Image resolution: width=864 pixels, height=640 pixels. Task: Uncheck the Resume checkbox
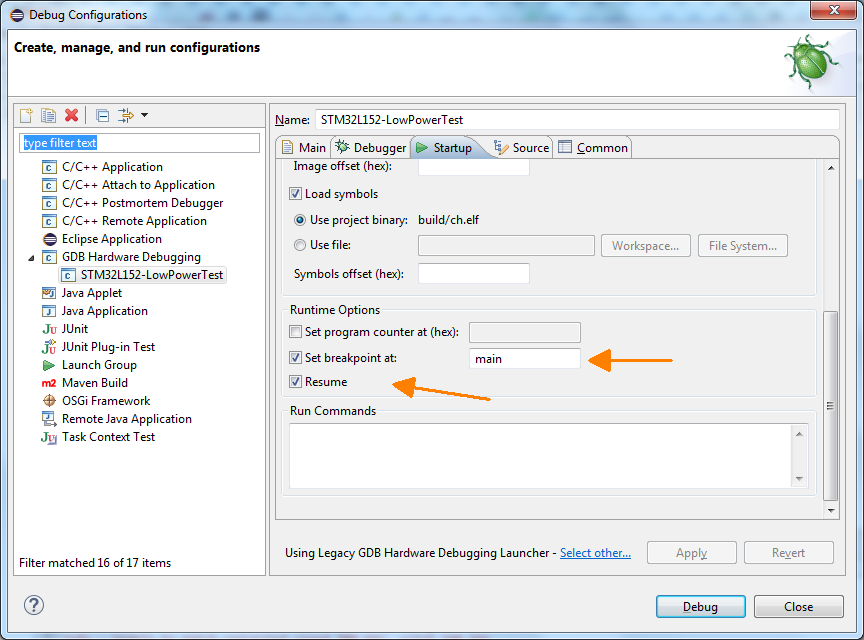(296, 382)
